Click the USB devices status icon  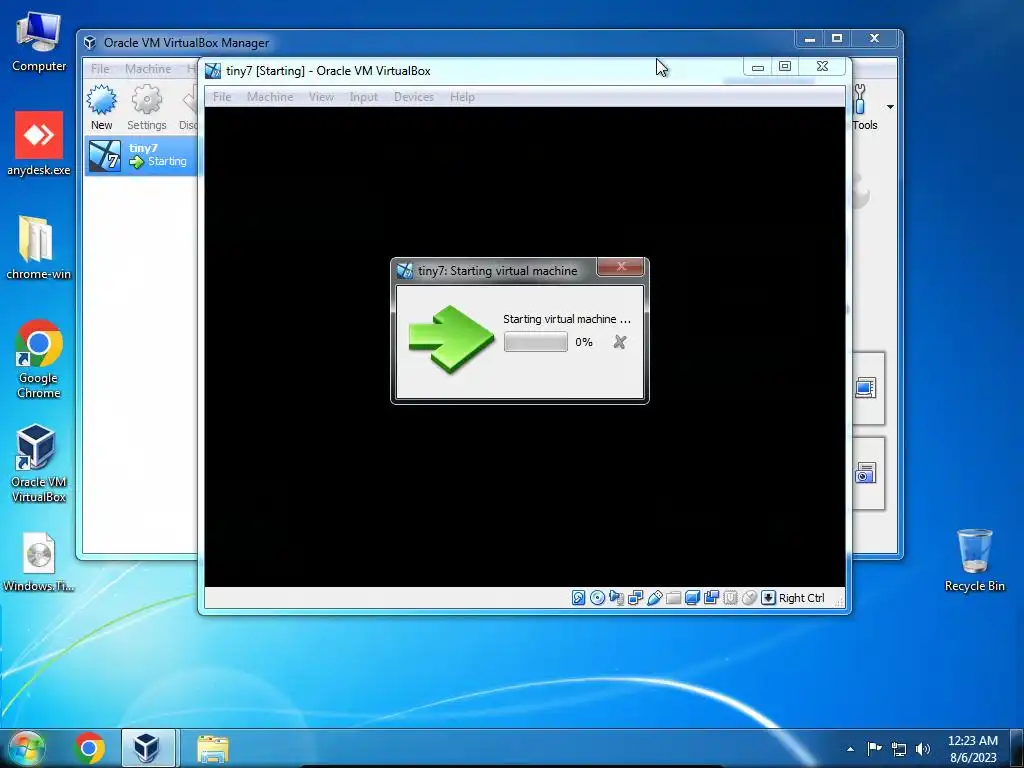coord(654,598)
